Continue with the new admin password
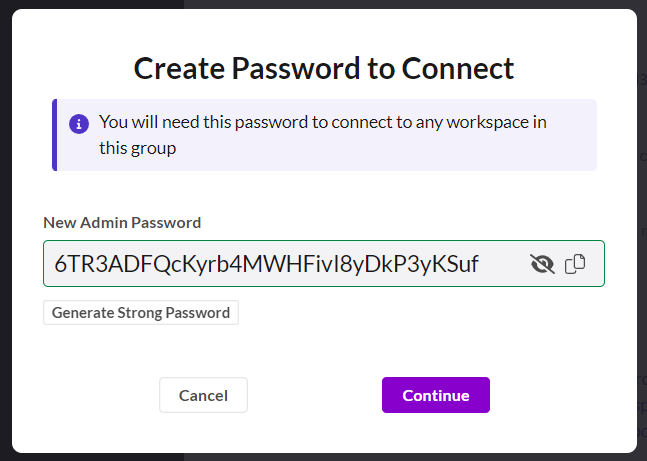The height and width of the screenshot is (461, 647). click(435, 395)
